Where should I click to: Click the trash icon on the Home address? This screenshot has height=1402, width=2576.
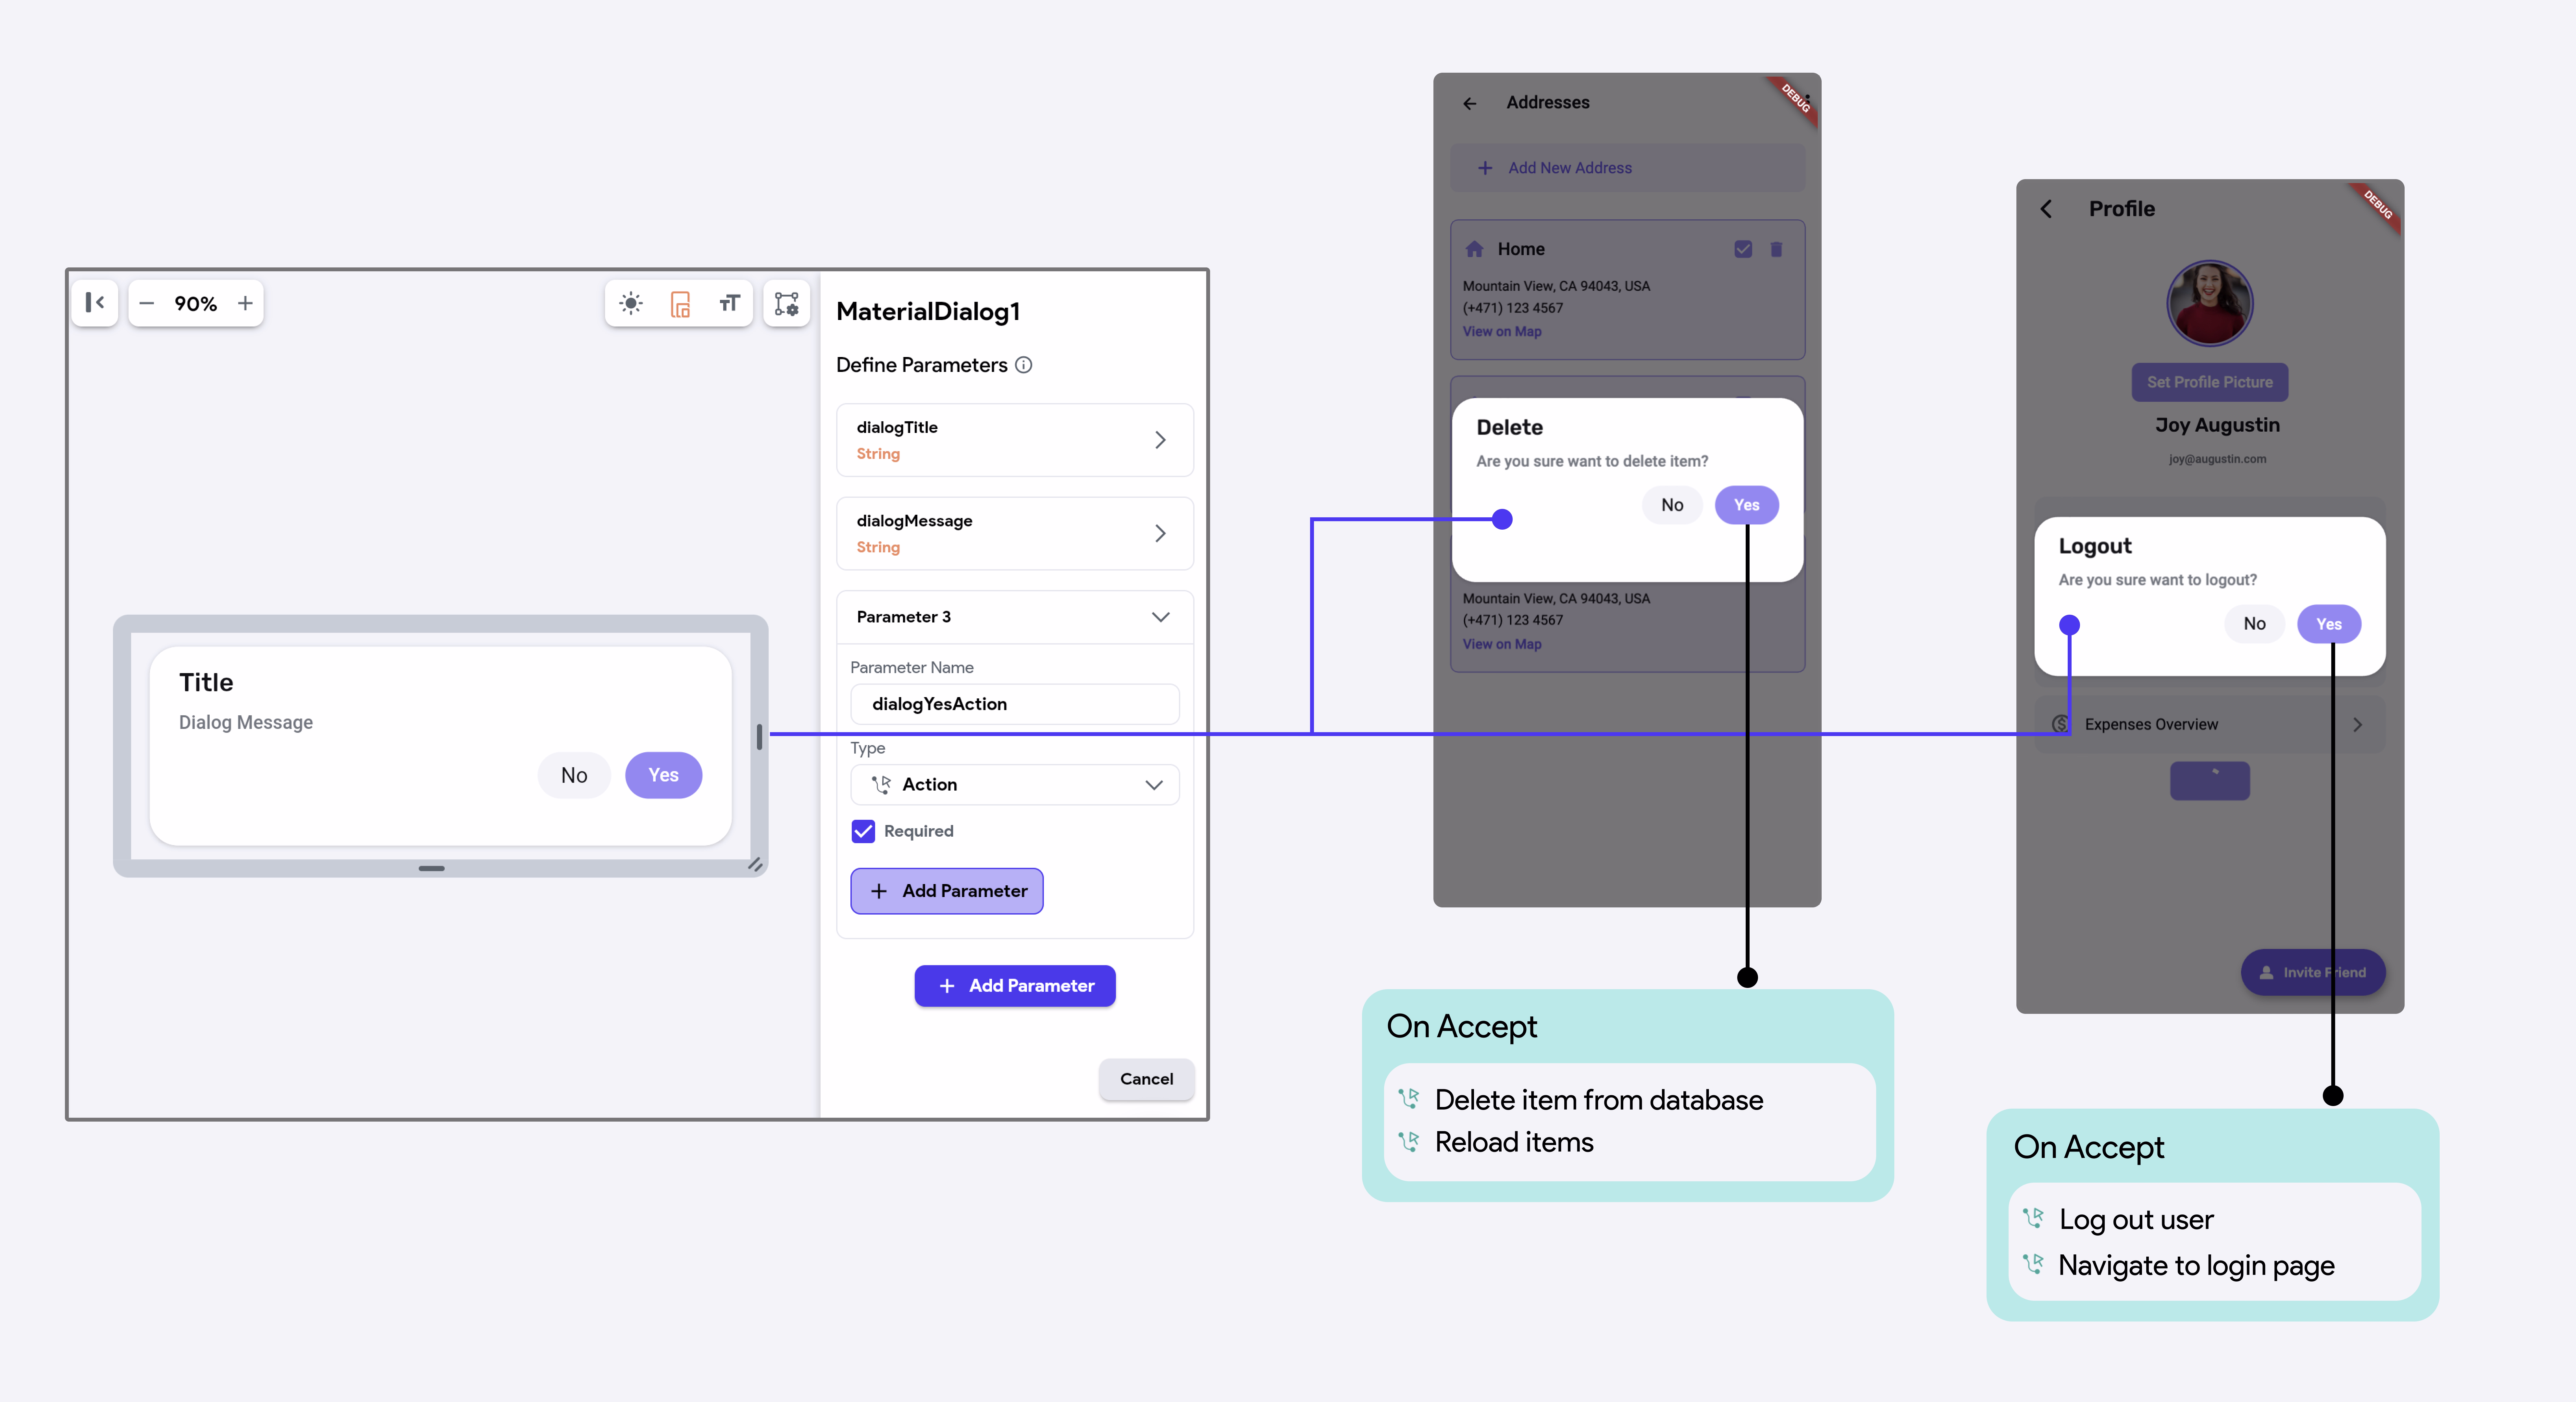click(x=1776, y=249)
